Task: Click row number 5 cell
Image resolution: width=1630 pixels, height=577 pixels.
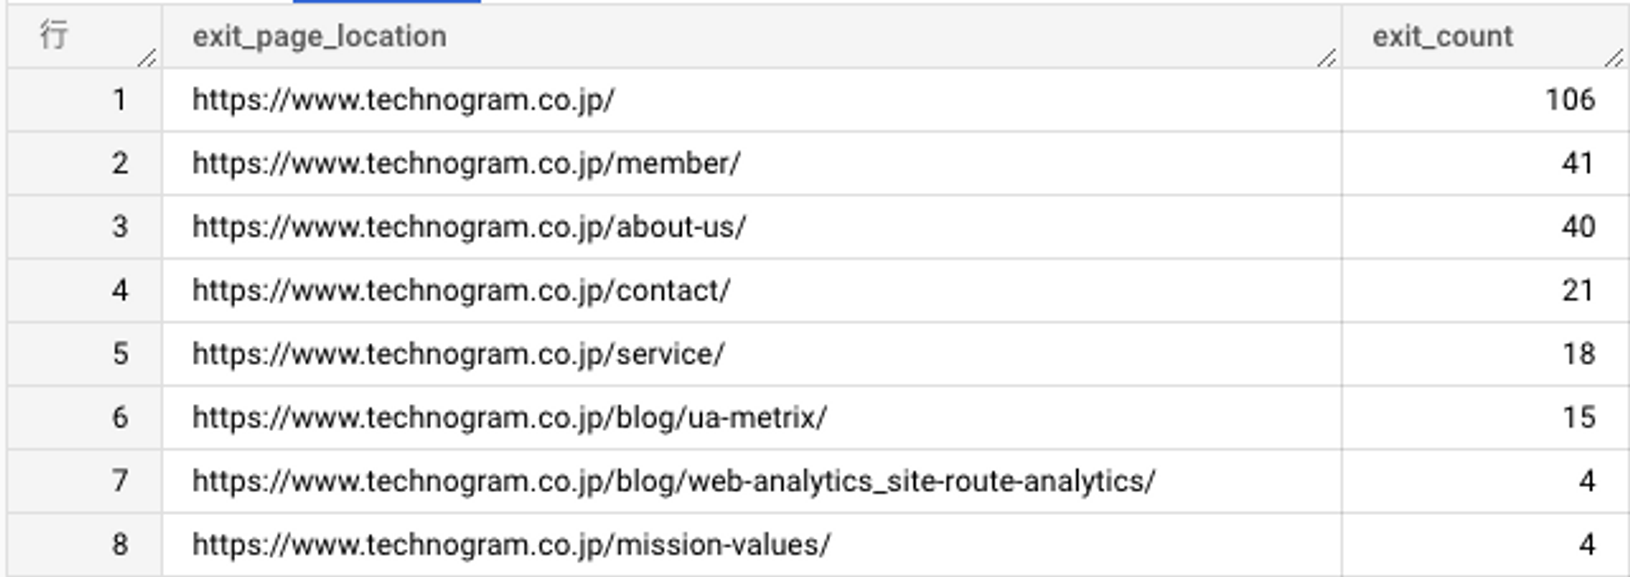Action: [x=84, y=354]
